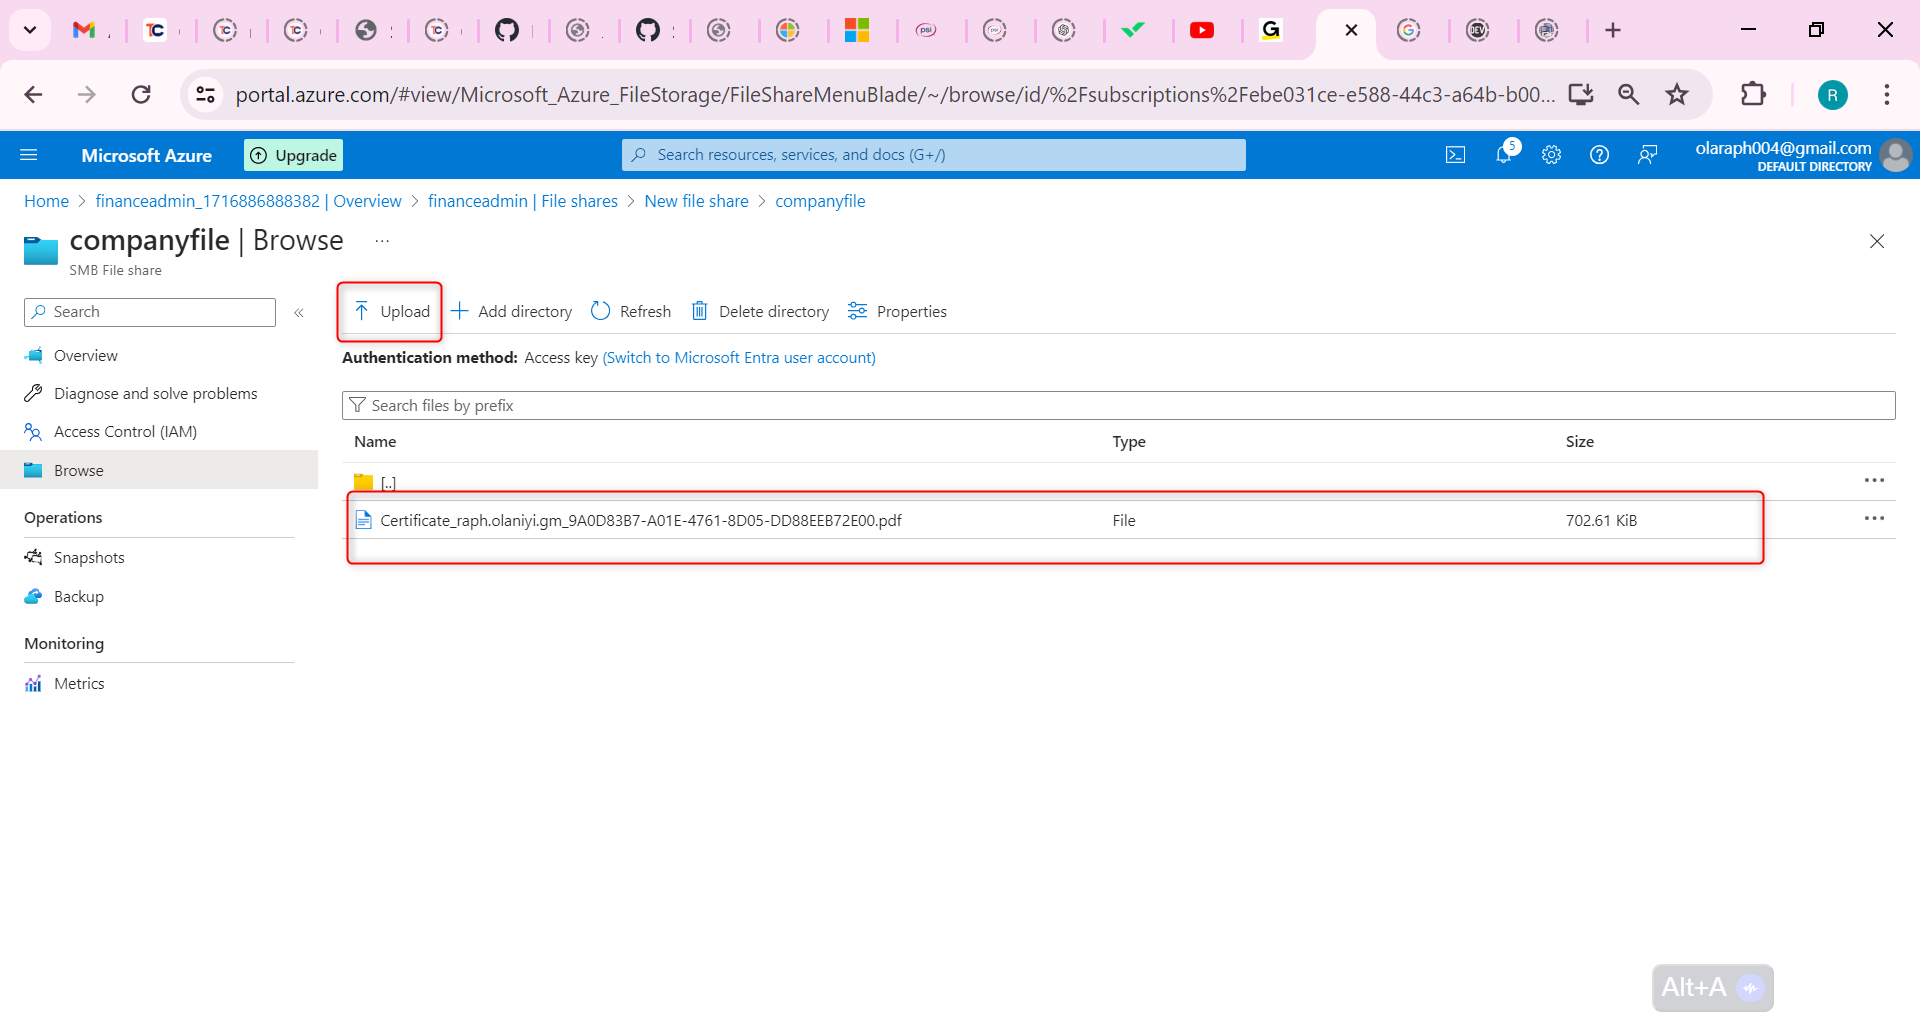1920x1020 pixels.
Task: Open the options menu for the Certificate PDF row
Action: [1875, 518]
